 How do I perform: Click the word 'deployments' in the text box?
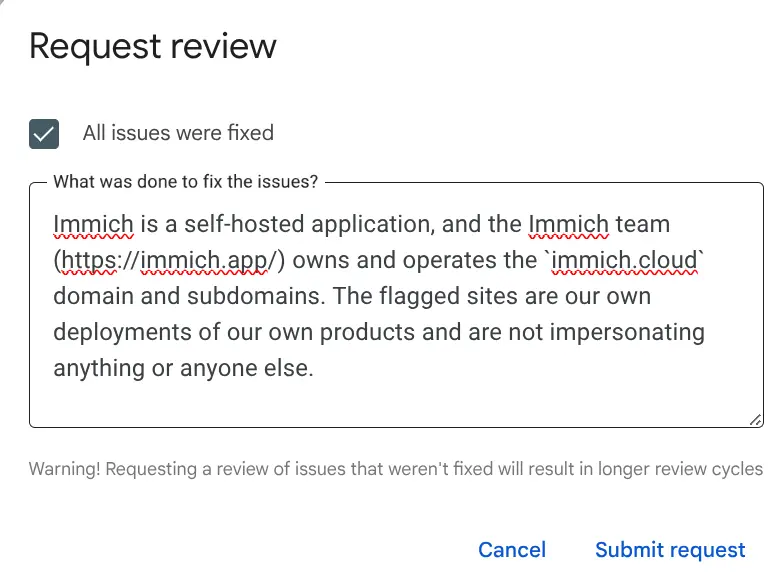click(x=120, y=332)
